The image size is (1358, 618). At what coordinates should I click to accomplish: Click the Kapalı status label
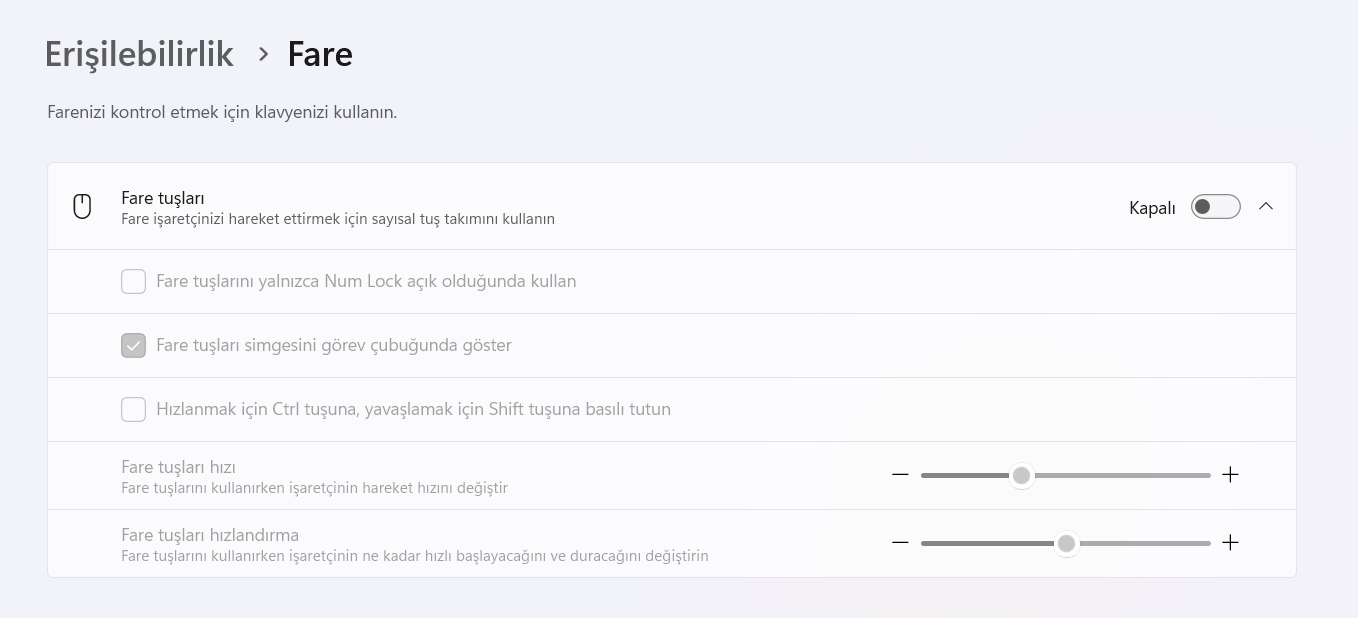[1152, 208]
